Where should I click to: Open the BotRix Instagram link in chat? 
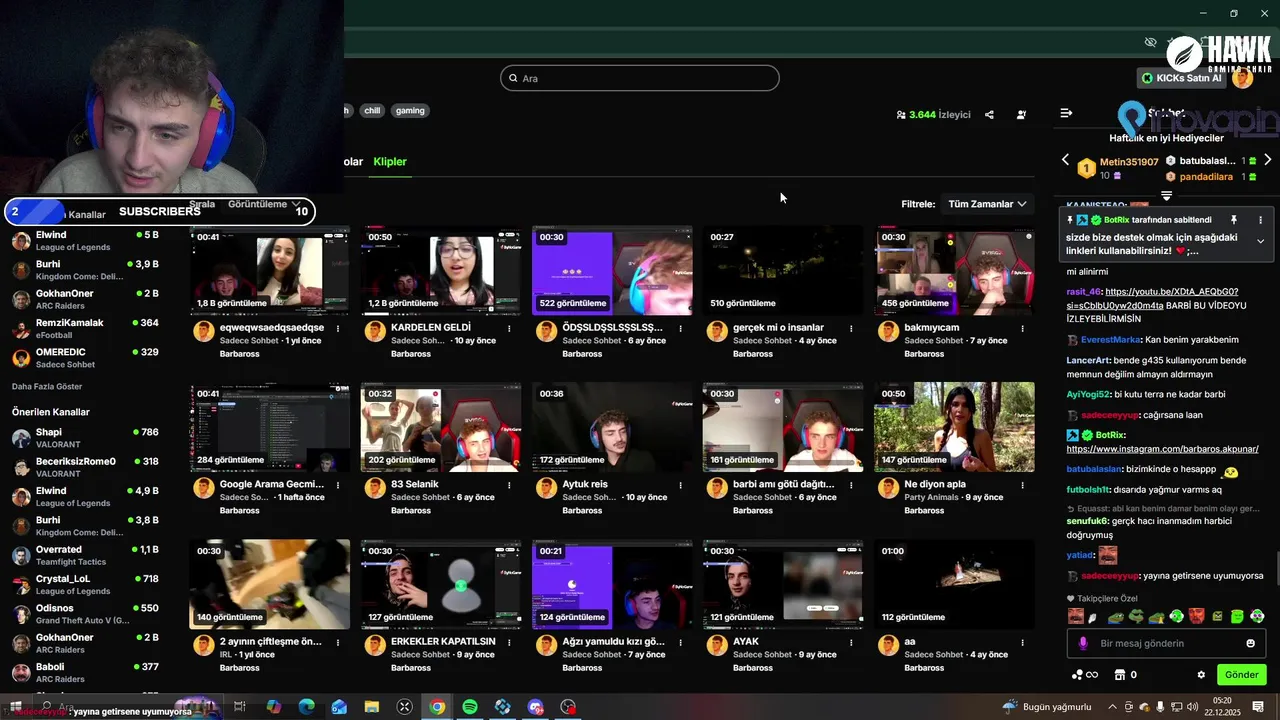(1162, 450)
